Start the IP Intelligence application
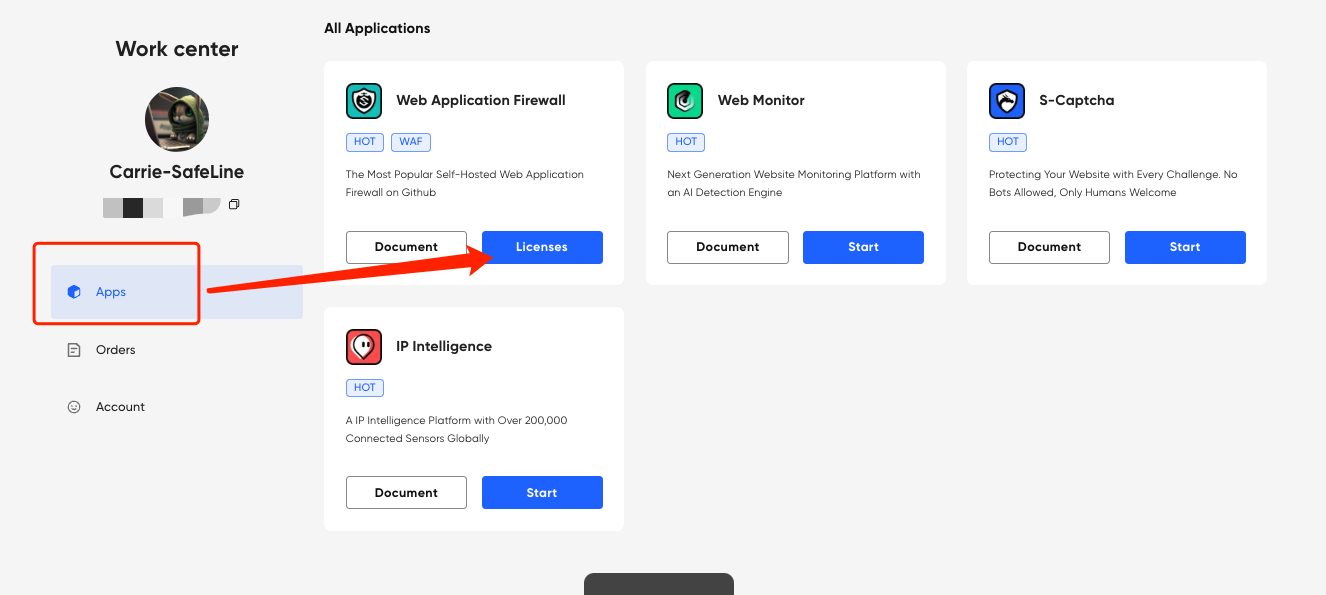 click(542, 493)
